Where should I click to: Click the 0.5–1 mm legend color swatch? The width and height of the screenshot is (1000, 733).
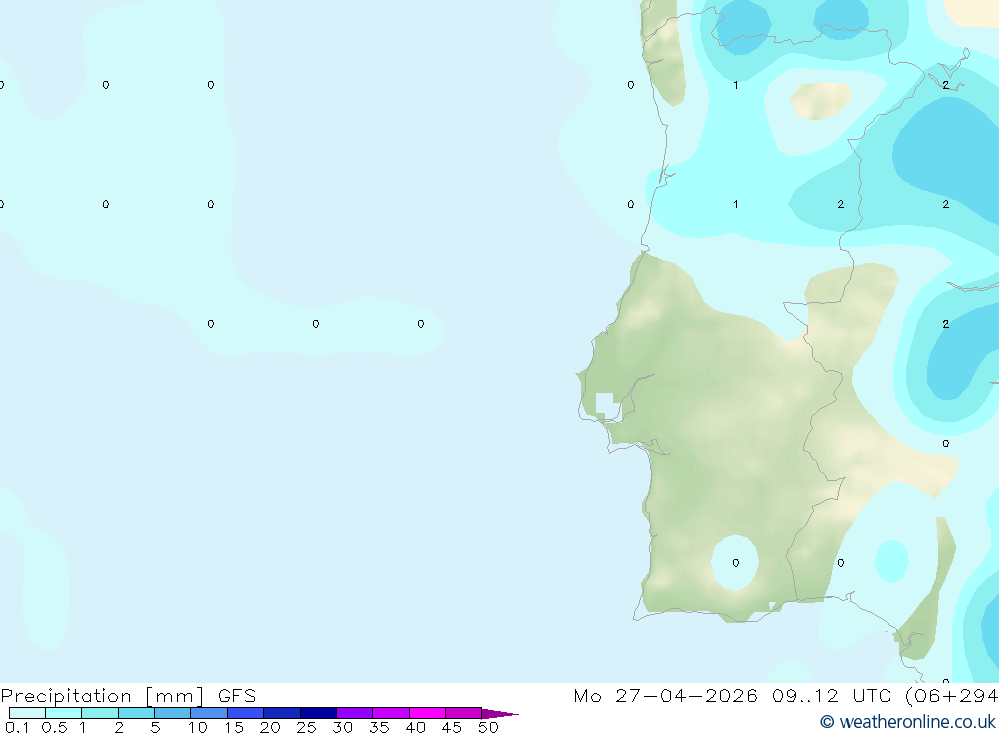point(64,713)
